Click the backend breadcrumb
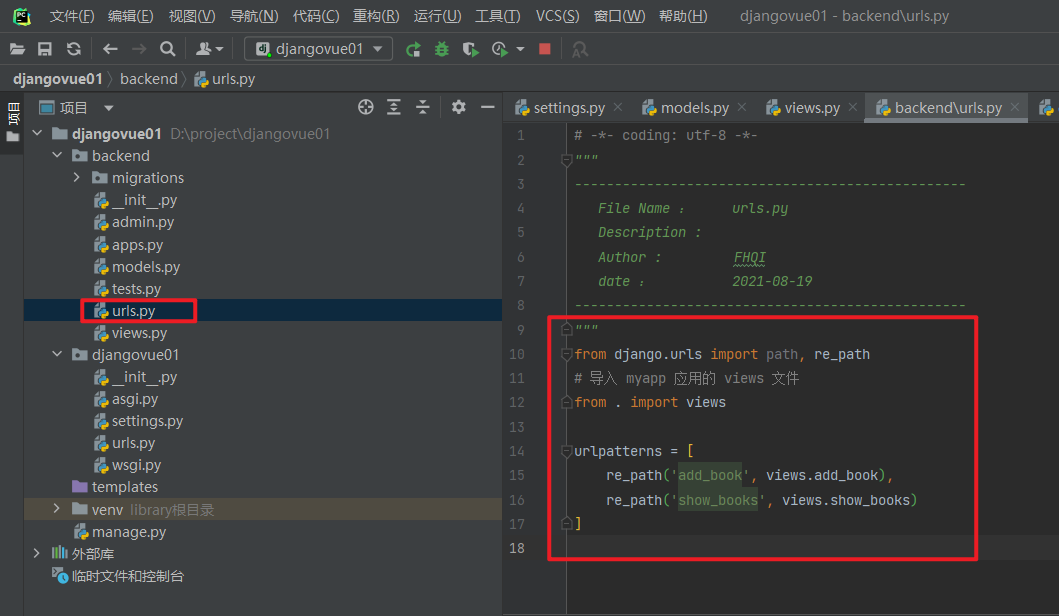This screenshot has height=616, width=1059. coord(149,79)
